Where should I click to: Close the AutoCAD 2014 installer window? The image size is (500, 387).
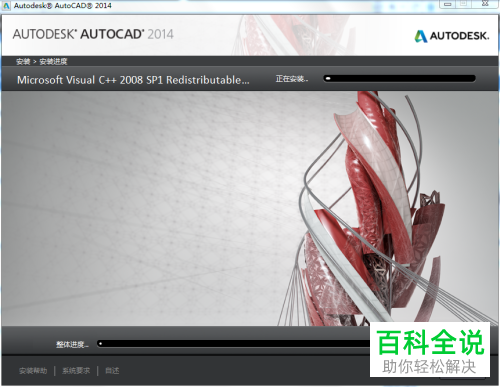[485, 4]
